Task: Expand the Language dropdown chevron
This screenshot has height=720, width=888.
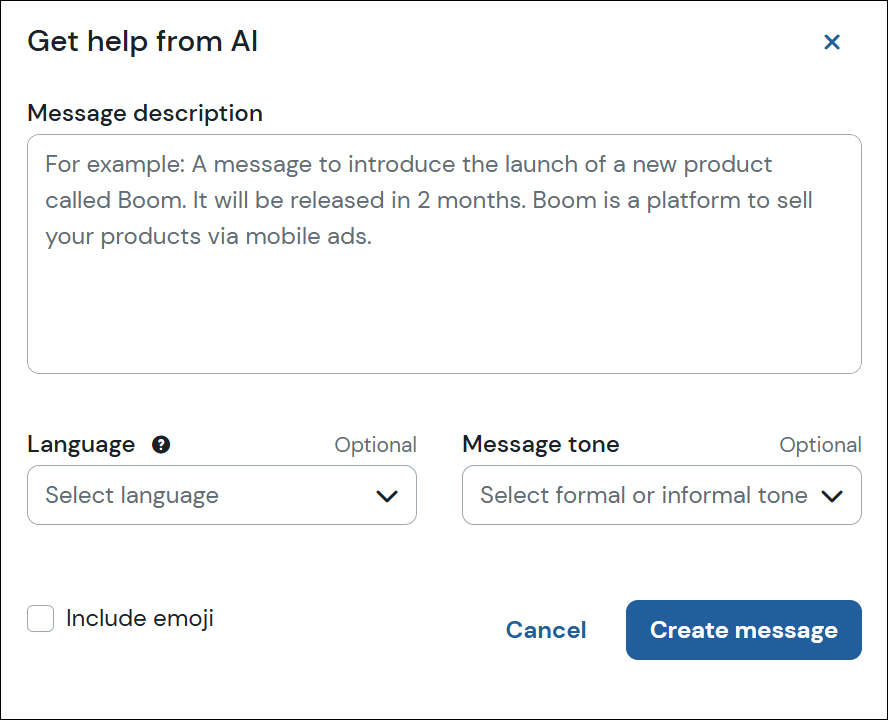Action: pyautogui.click(x=387, y=495)
